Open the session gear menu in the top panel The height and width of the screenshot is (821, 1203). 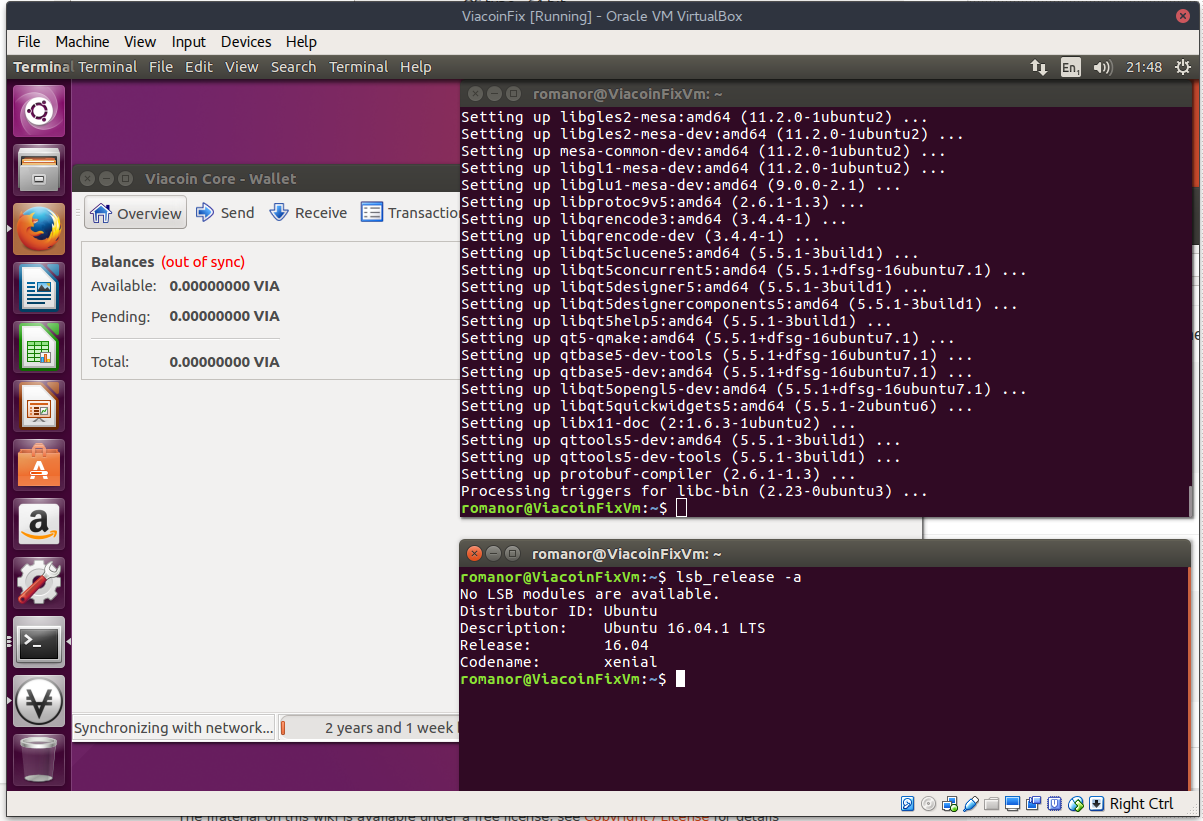(x=1183, y=67)
